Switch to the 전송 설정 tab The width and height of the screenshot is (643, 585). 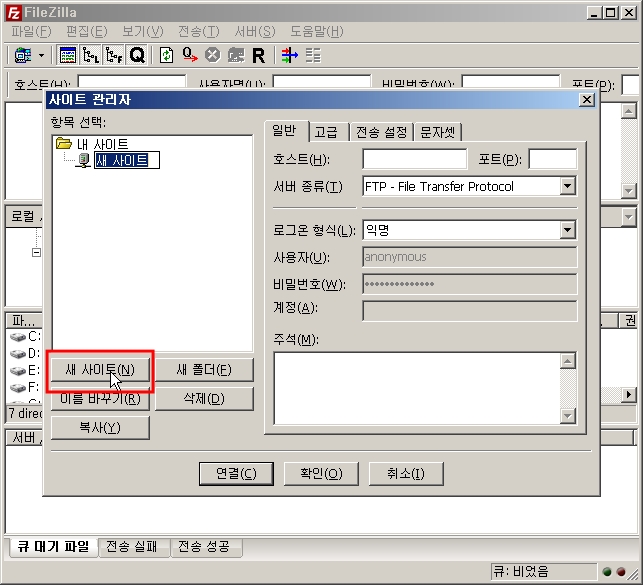point(381,132)
